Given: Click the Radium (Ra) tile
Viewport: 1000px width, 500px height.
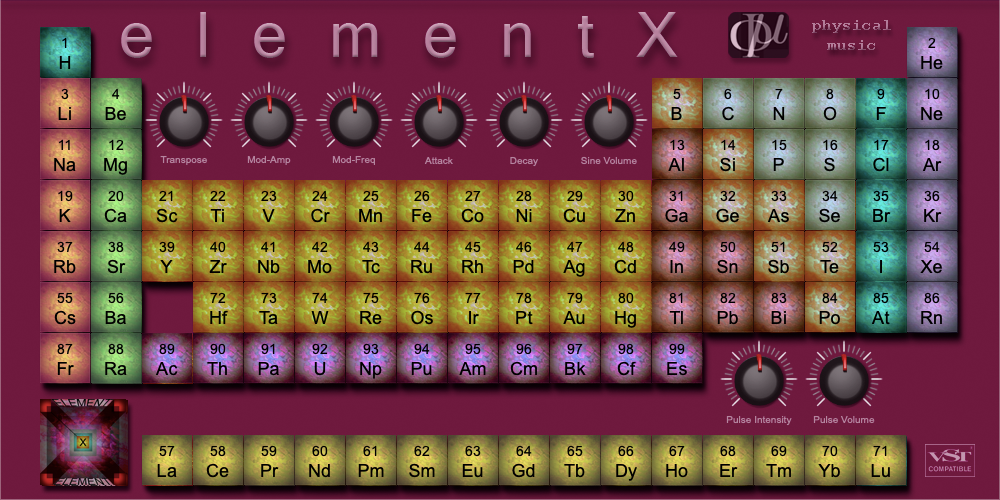Looking at the screenshot, I should (x=116, y=358).
